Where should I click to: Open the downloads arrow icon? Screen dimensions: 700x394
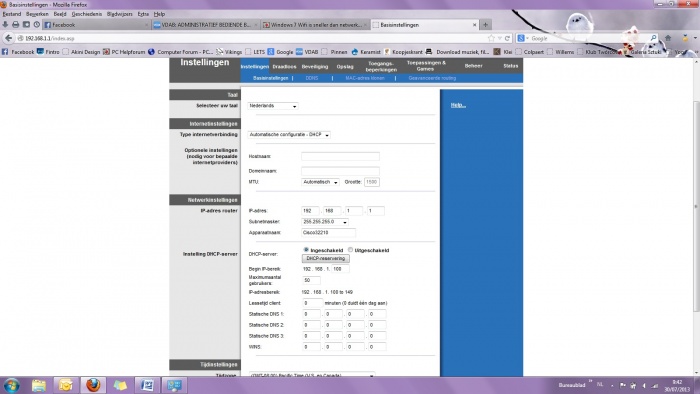[x=5, y=25]
